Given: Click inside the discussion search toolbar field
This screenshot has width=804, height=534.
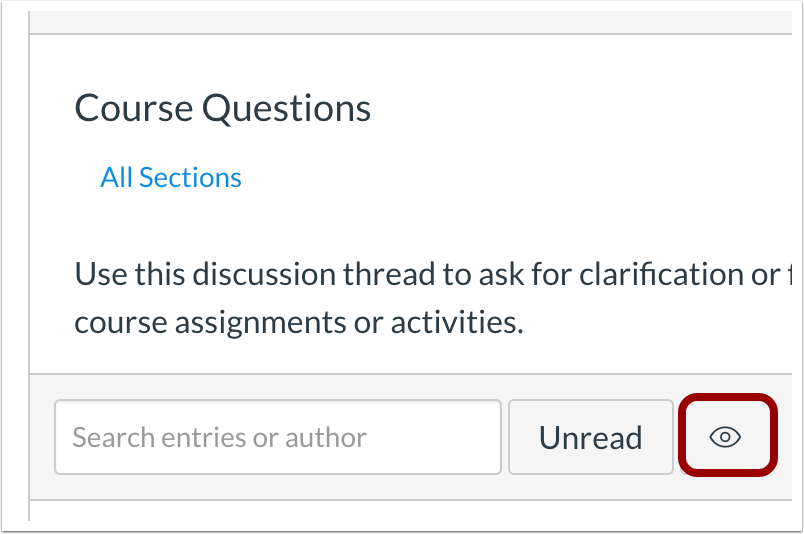Looking at the screenshot, I should point(277,437).
